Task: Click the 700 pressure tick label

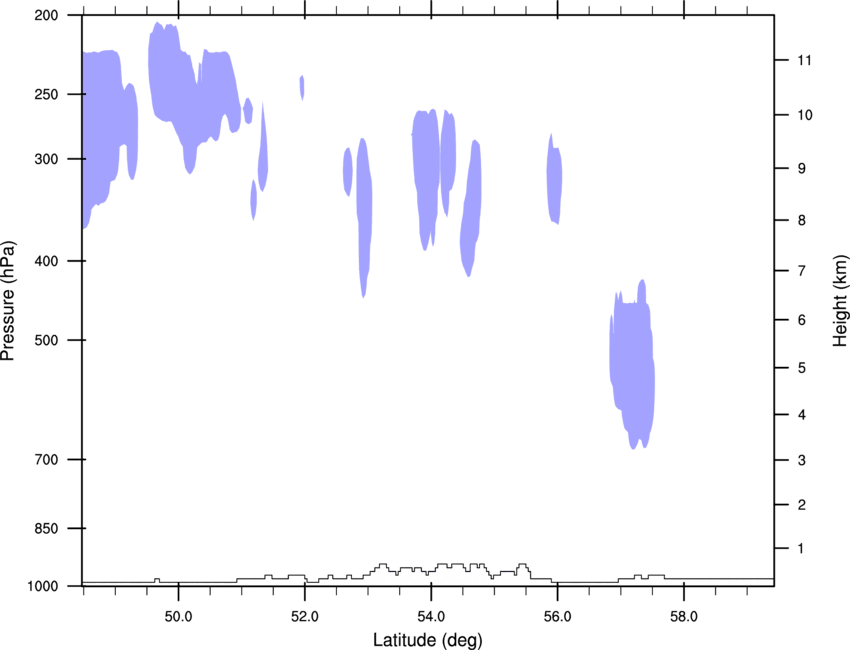Action: (46, 460)
